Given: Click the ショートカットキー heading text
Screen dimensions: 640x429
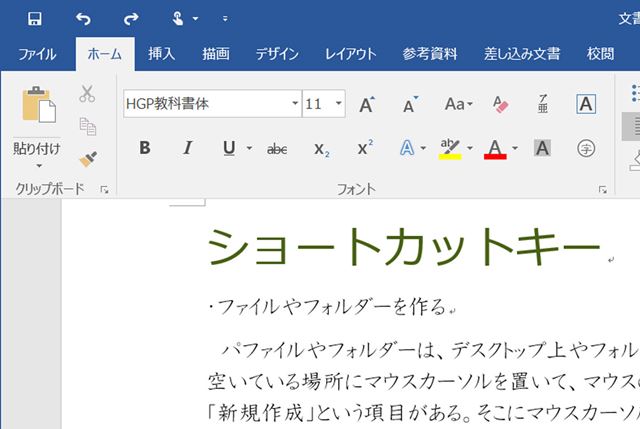Looking at the screenshot, I should (404, 247).
